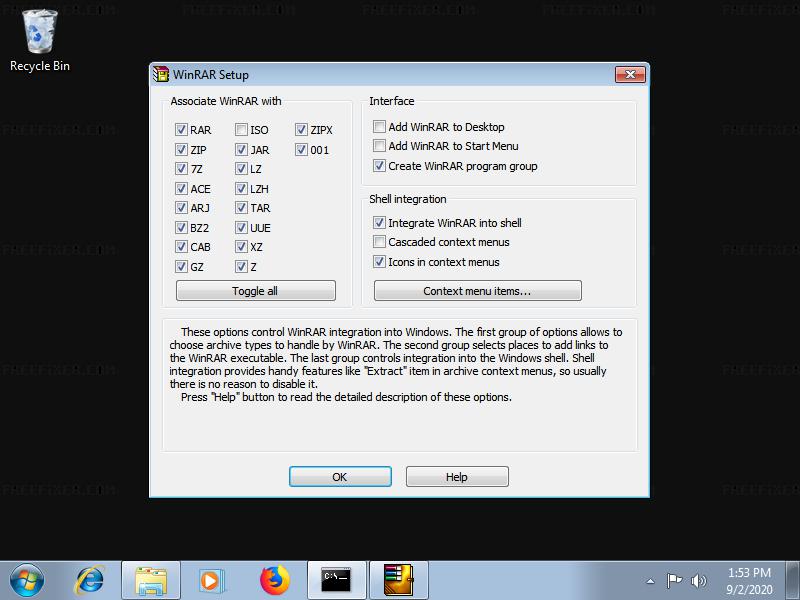This screenshot has height=600, width=800.
Task: Uncheck Create WinRAR program group
Action: (379, 166)
